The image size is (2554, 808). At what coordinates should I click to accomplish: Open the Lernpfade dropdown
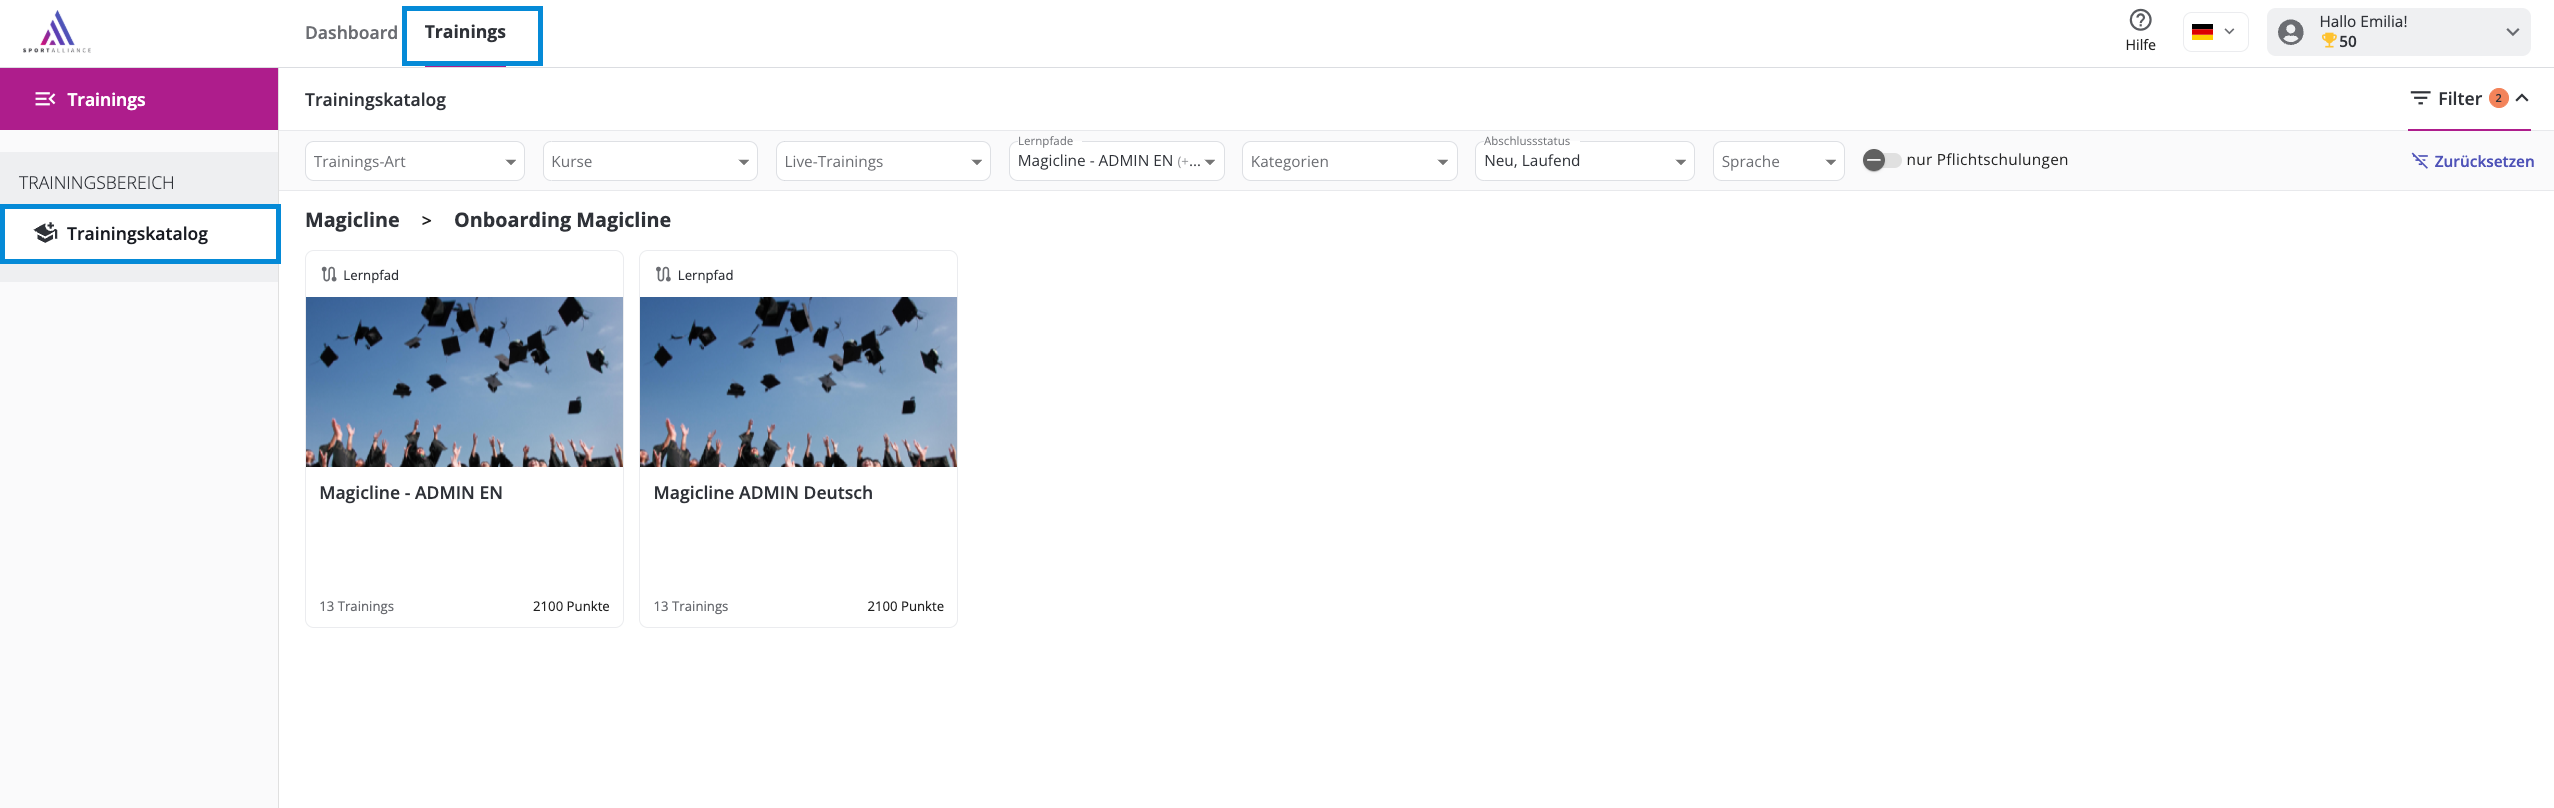coord(1116,161)
